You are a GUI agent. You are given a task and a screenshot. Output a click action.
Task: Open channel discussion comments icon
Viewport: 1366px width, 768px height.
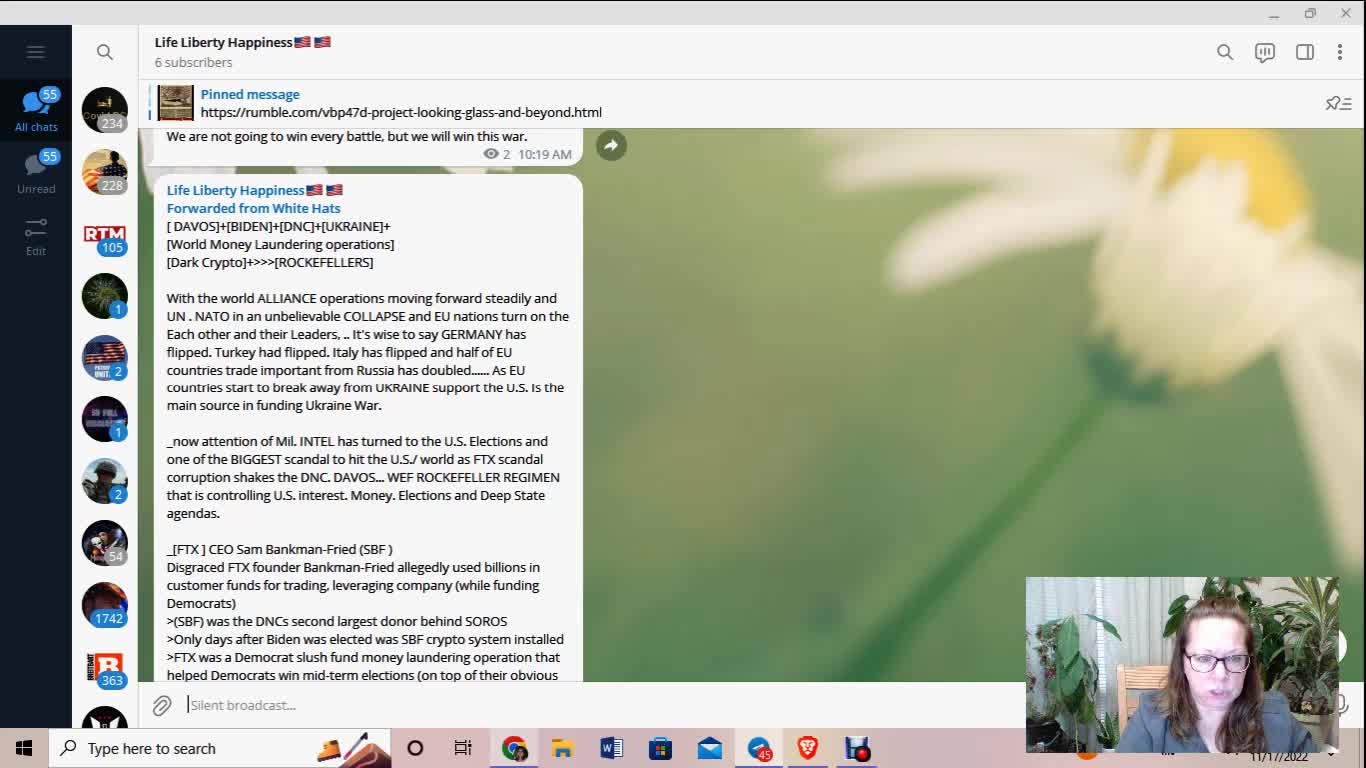point(1265,52)
